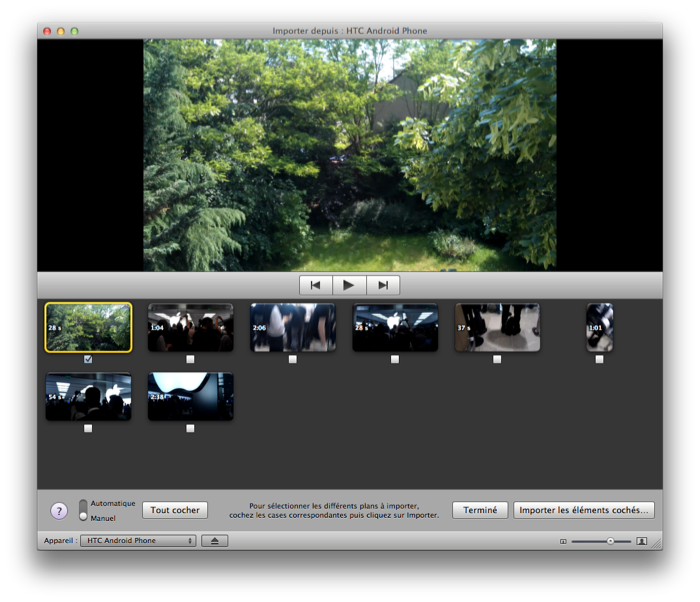Click the small thumbnail size icon

click(x=563, y=541)
